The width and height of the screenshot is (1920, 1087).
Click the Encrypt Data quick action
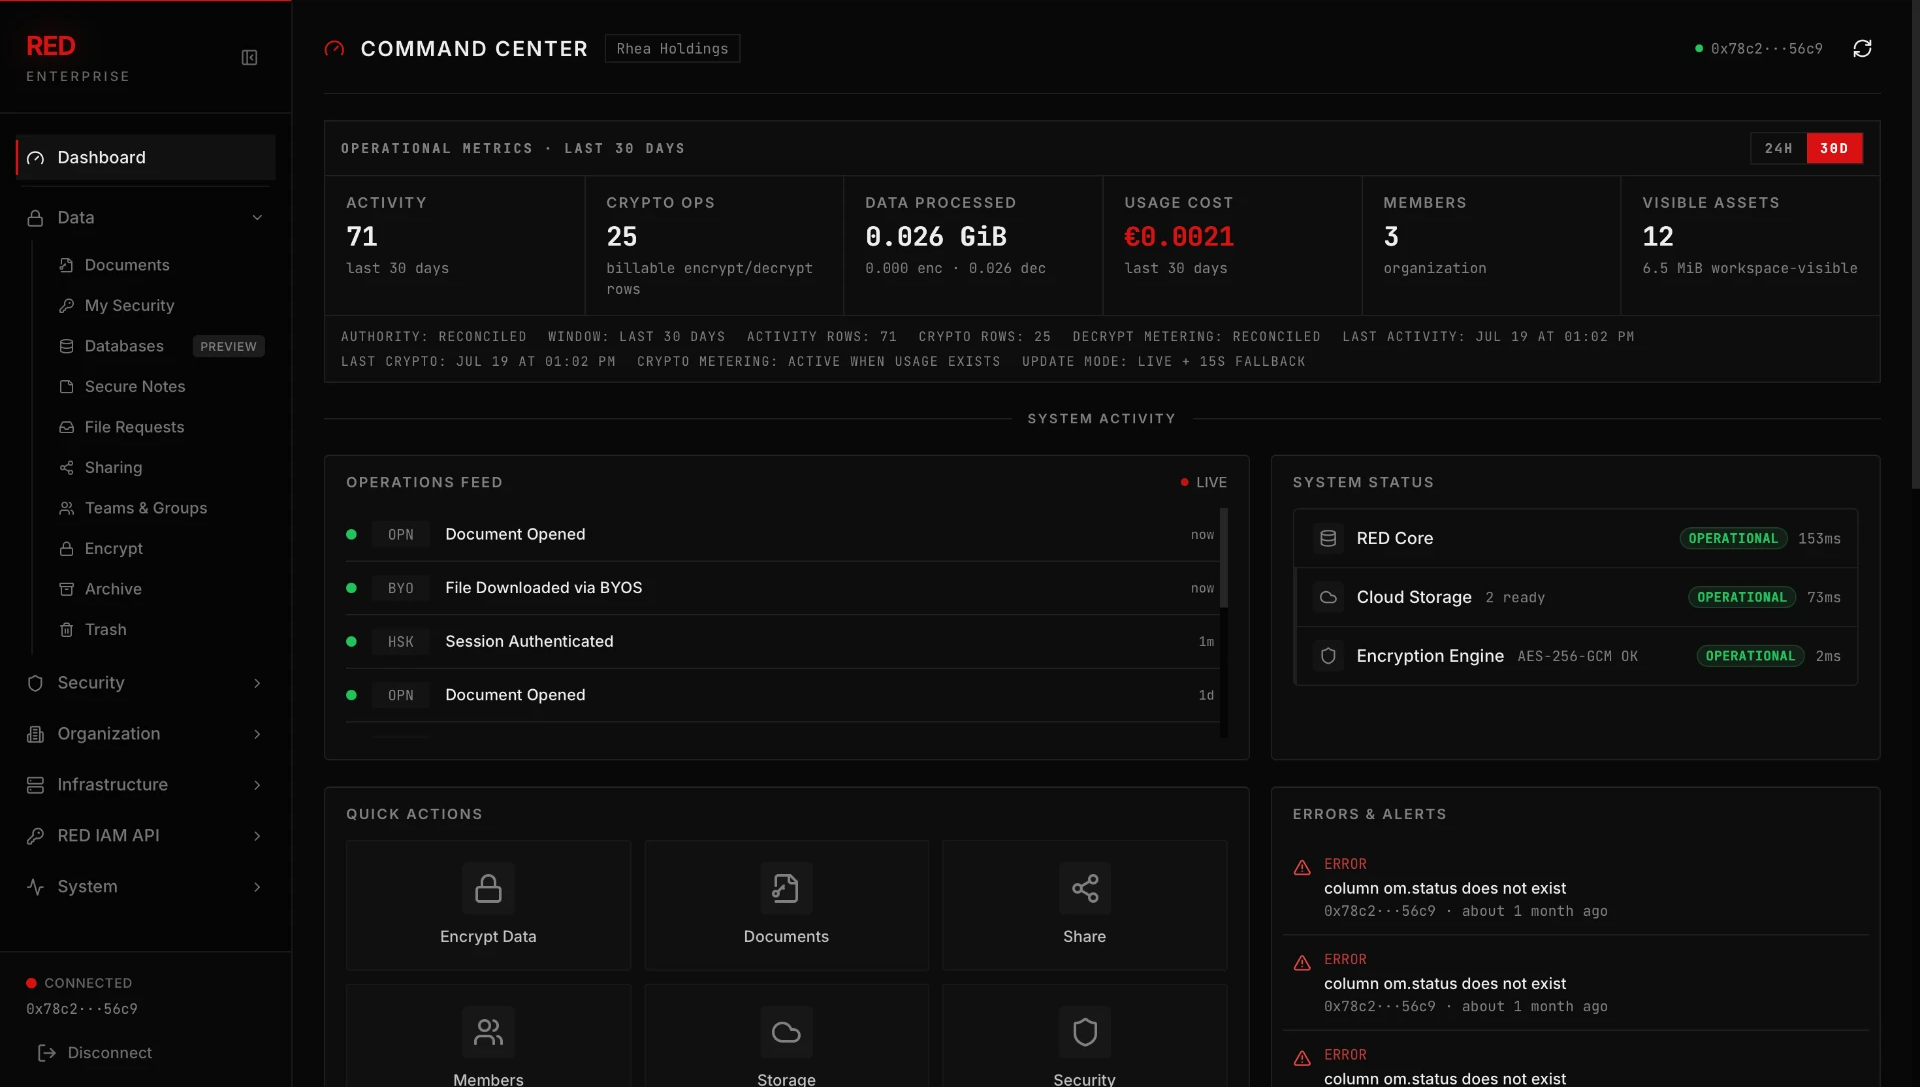tap(488, 905)
